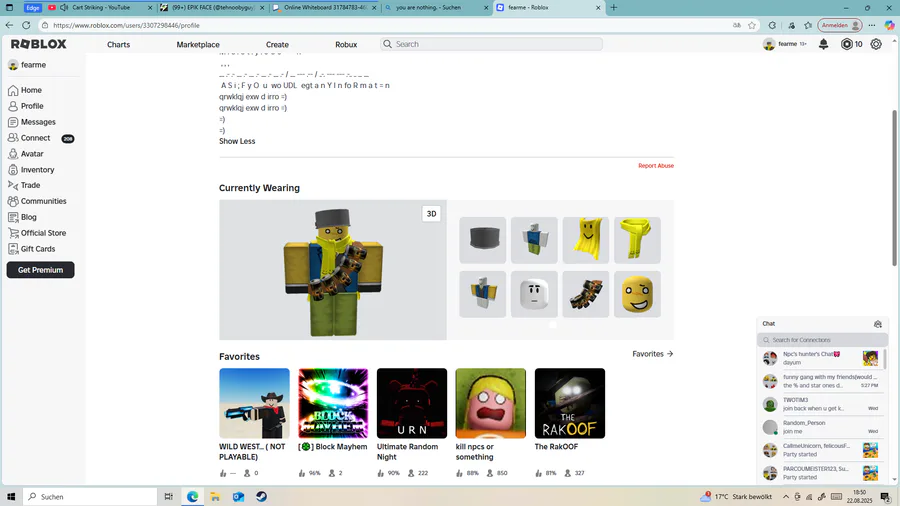Click the Robux menu item

(x=346, y=44)
